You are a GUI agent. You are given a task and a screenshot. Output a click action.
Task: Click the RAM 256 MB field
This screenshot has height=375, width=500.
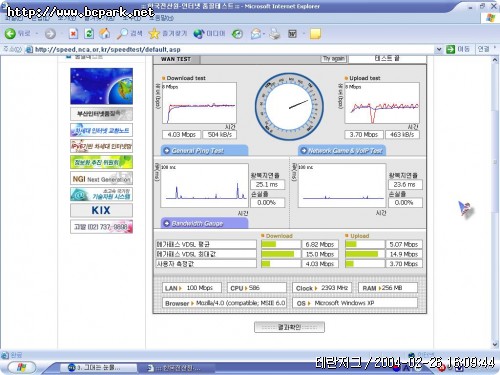(x=388, y=288)
